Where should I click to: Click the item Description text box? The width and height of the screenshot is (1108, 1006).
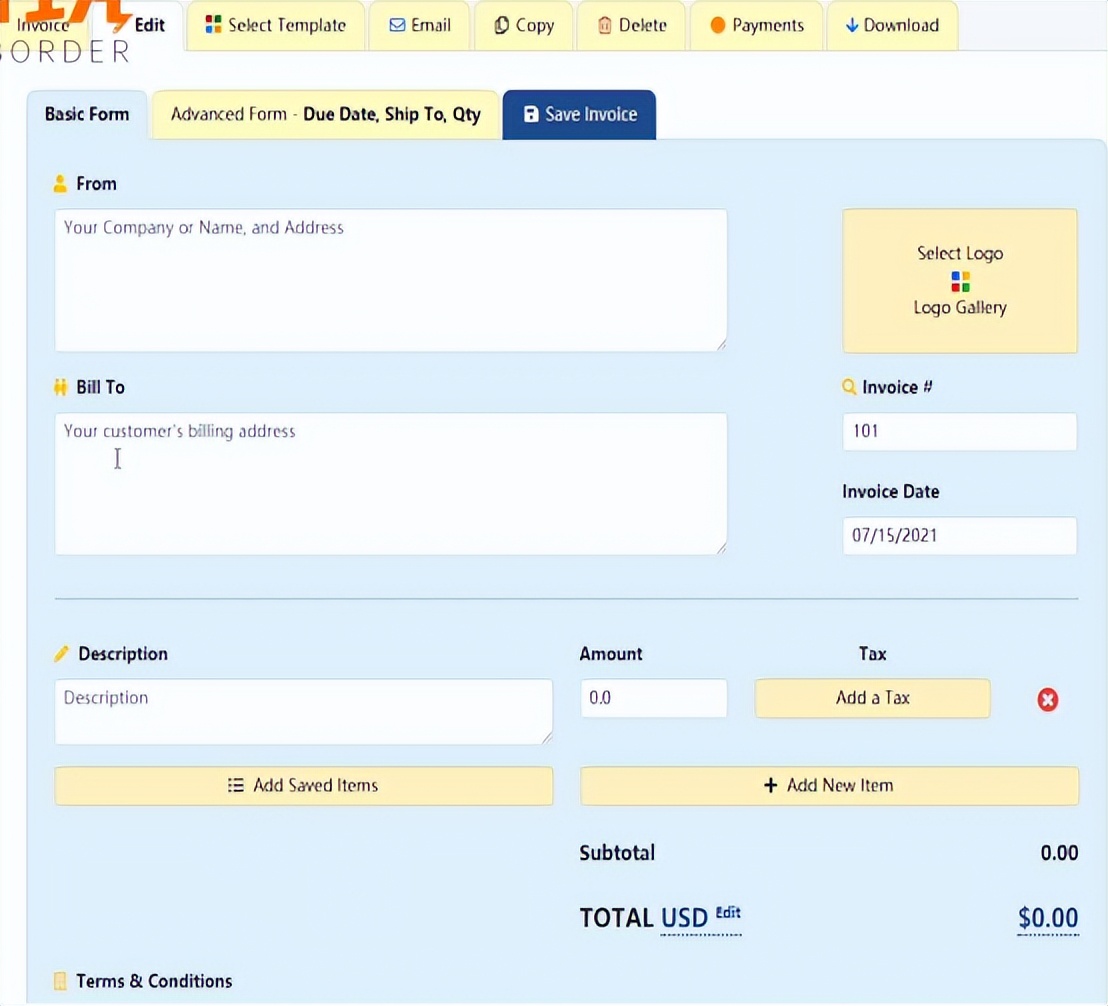click(x=304, y=711)
